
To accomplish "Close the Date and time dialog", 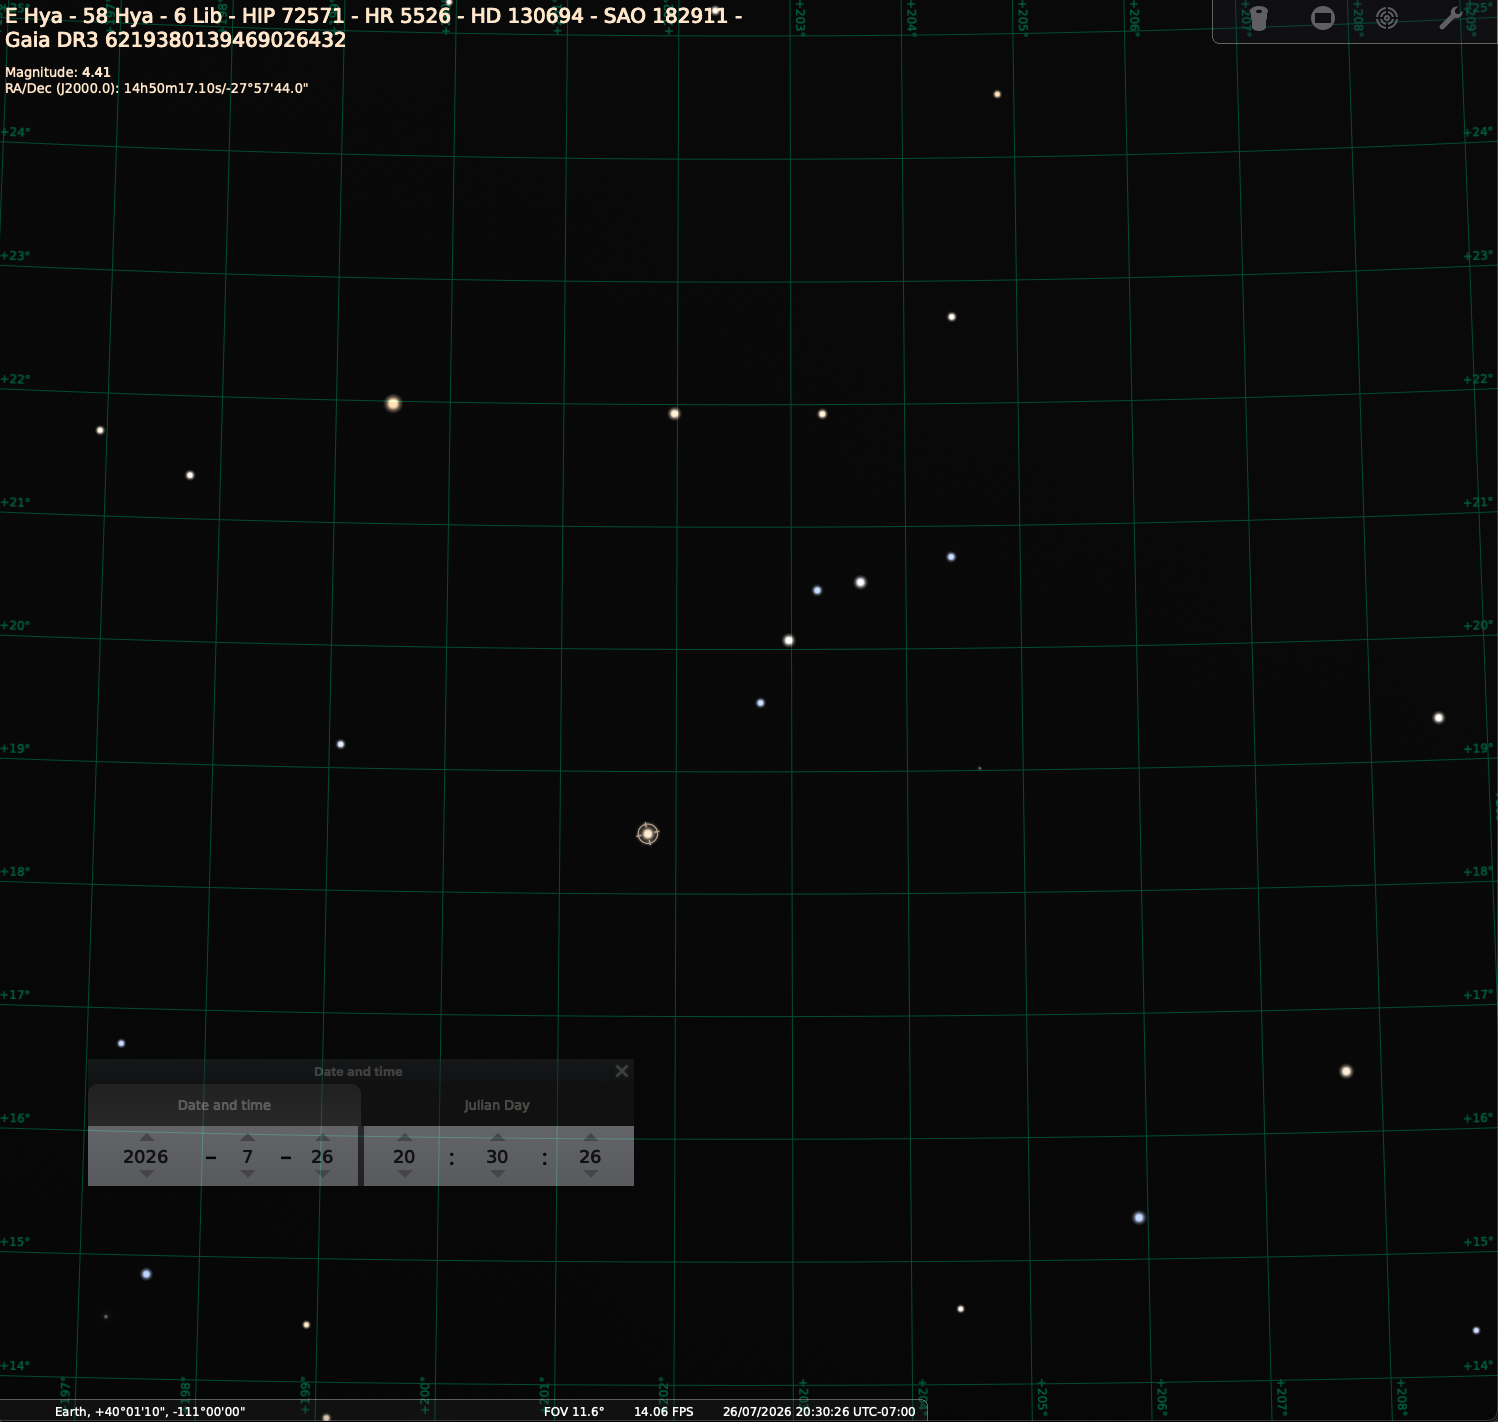I will [x=622, y=1071].
